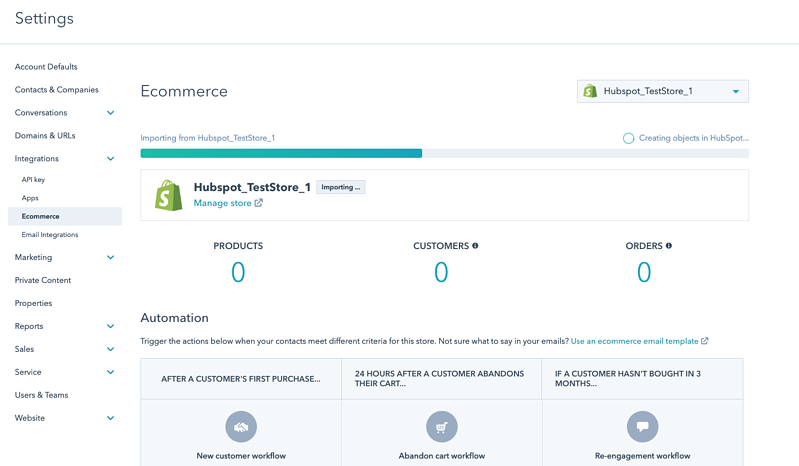Collapse the Integrations sidebar section
The height and width of the screenshot is (466, 799).
pos(110,159)
